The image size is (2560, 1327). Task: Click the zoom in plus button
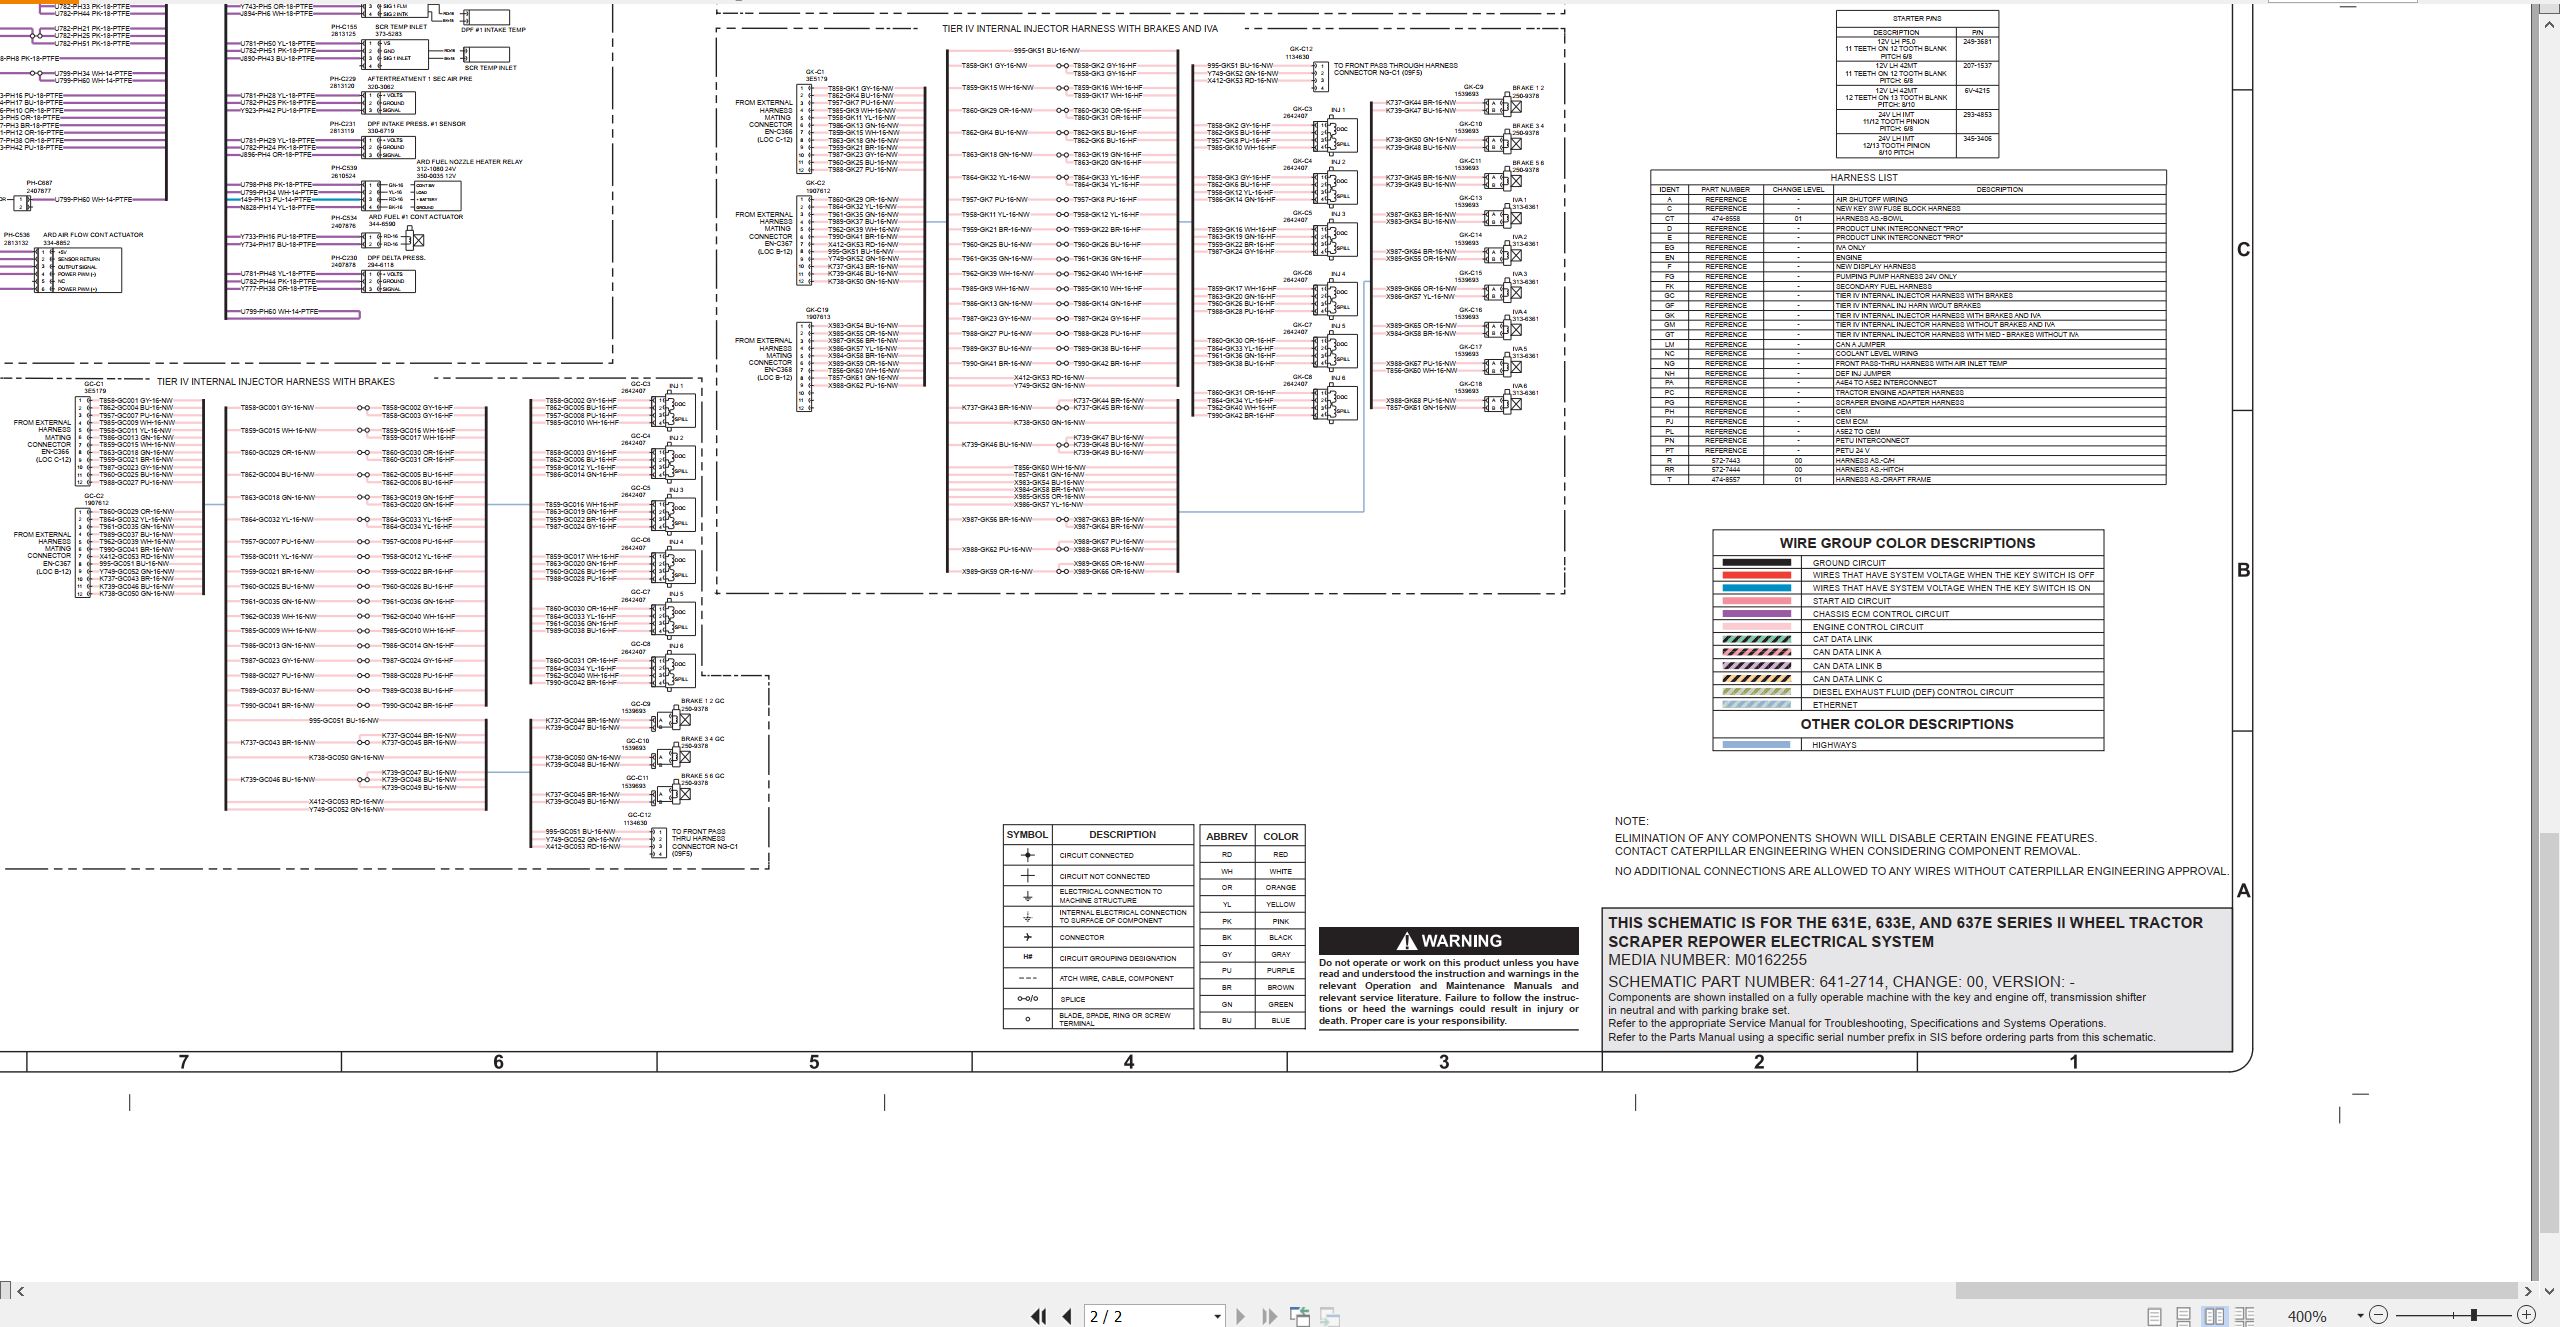pyautogui.click(x=2526, y=1314)
